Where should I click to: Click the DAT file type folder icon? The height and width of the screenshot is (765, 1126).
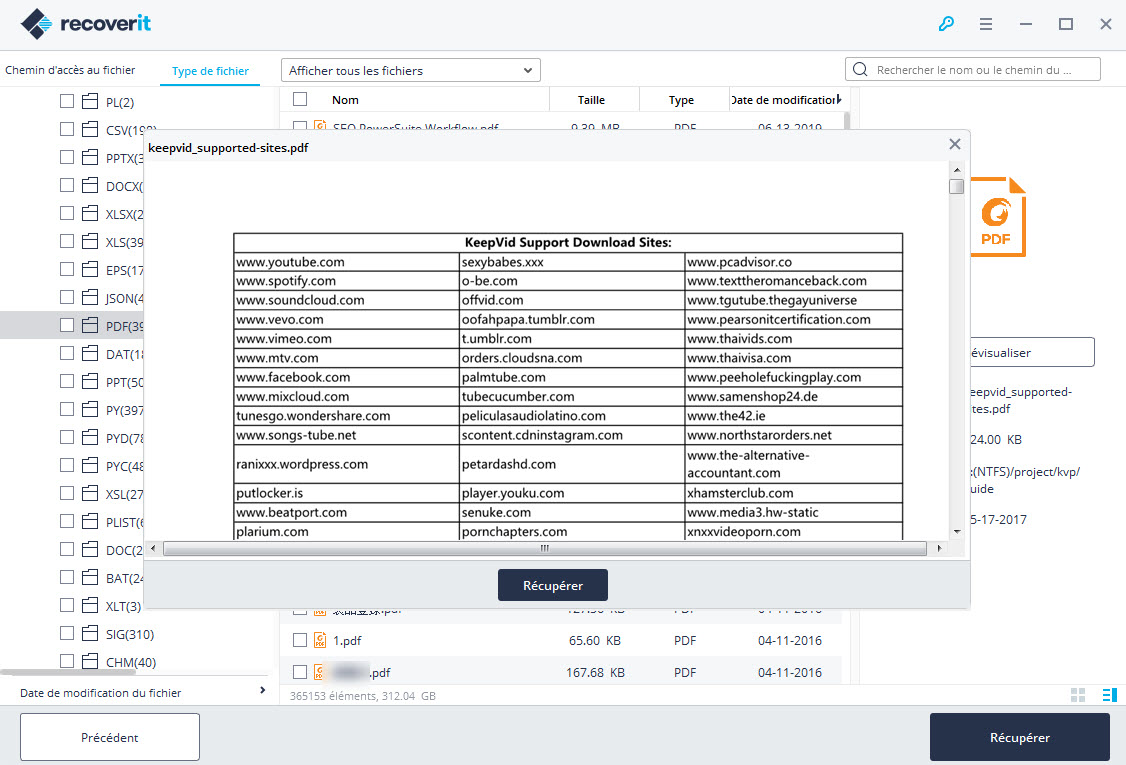90,353
